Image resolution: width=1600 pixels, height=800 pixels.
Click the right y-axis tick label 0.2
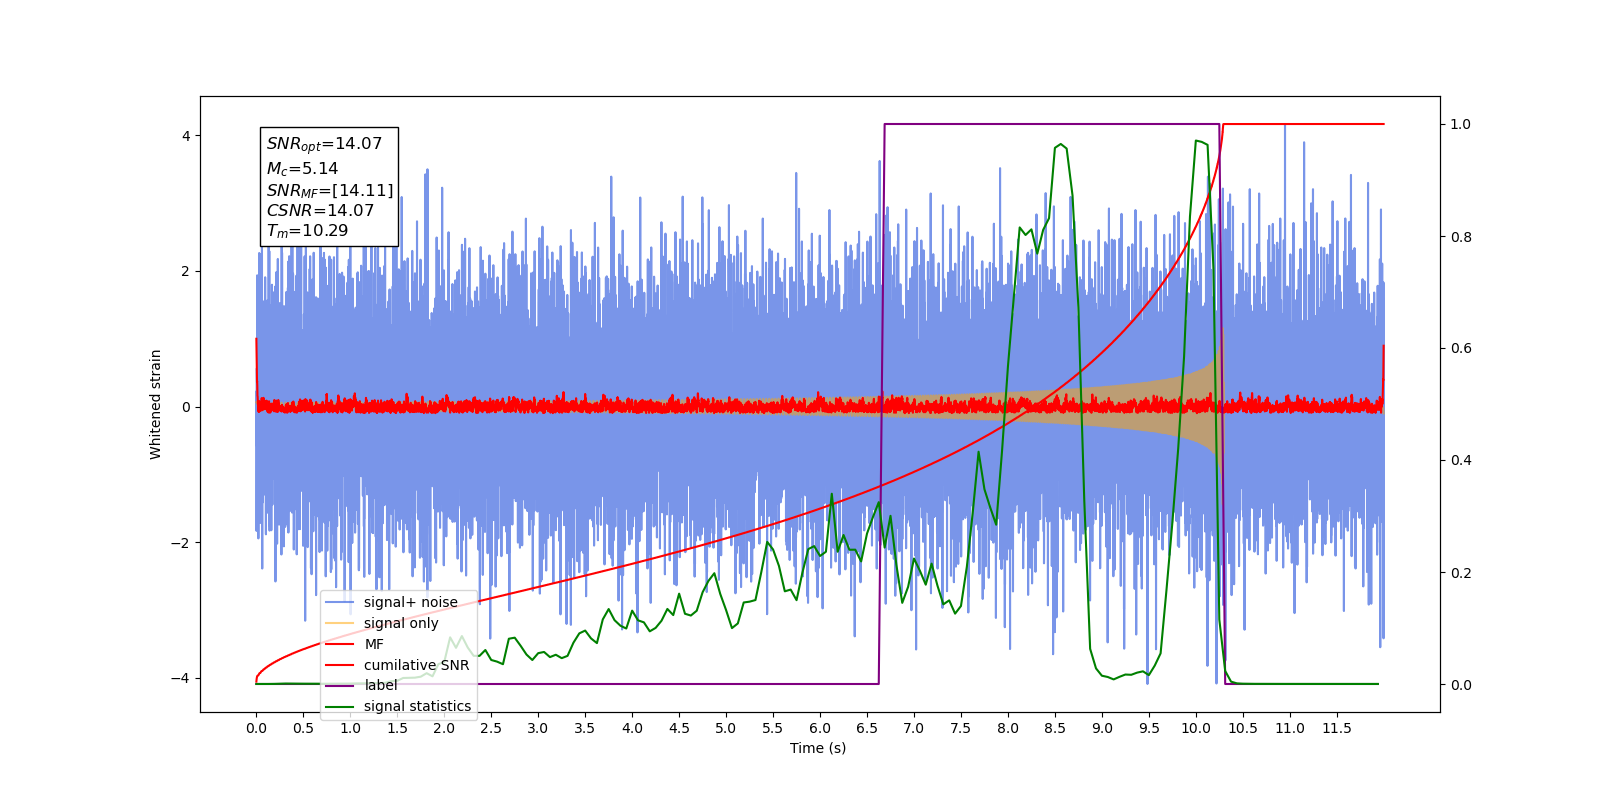[1461, 573]
